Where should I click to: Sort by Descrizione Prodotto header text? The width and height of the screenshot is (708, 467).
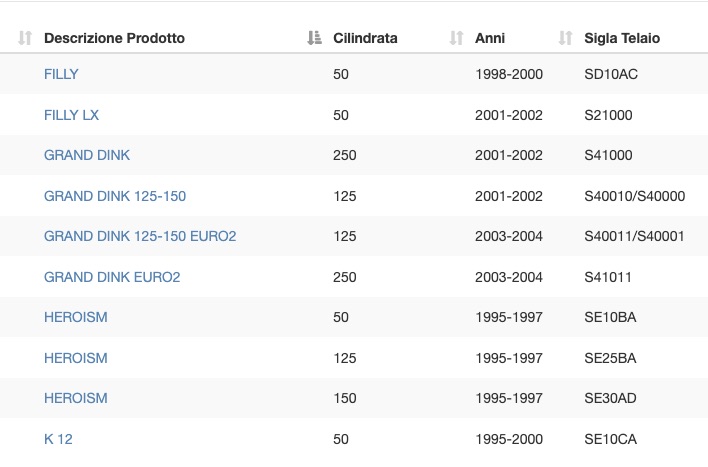pos(114,38)
